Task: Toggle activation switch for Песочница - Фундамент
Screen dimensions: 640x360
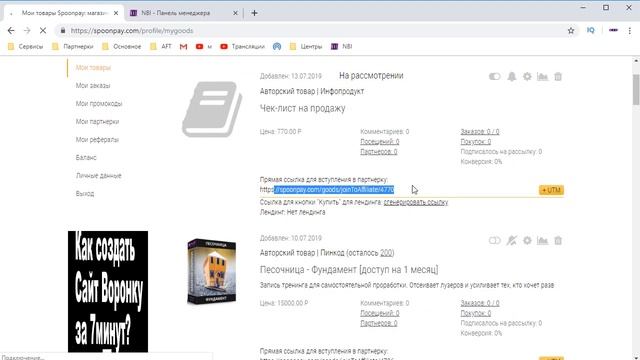Action: [x=494, y=240]
